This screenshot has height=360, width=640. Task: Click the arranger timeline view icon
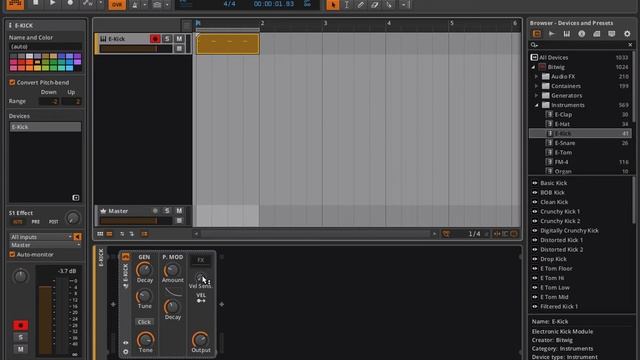(109, 234)
